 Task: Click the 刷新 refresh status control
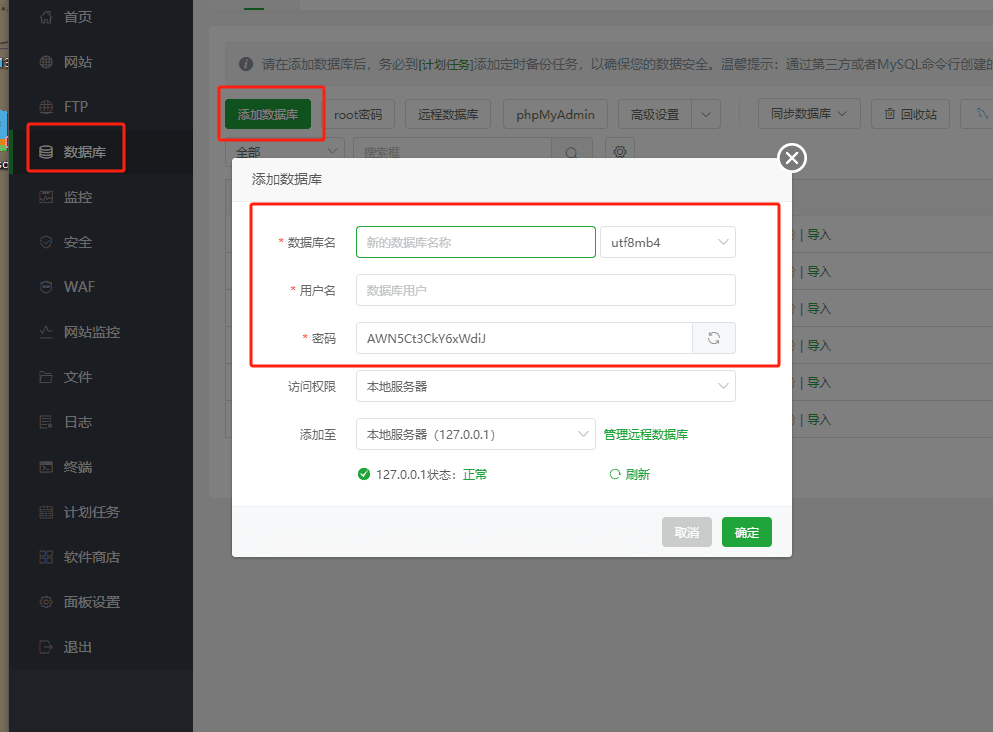click(x=631, y=474)
